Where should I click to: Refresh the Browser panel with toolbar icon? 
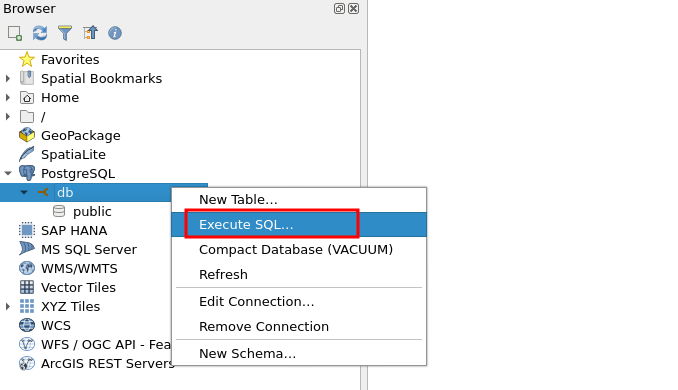pyautogui.click(x=40, y=33)
